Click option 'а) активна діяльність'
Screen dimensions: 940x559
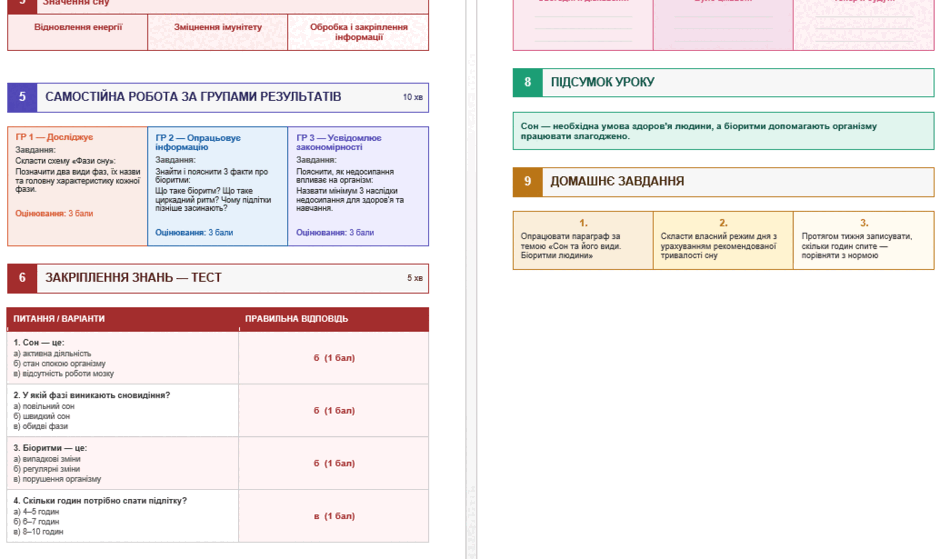pos(52,354)
